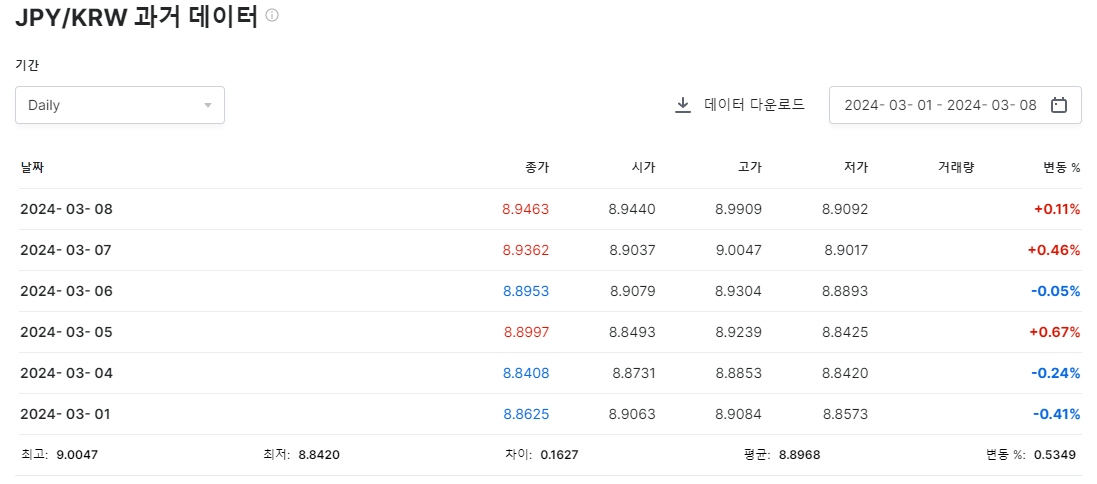Click the 고가 column header
Image resolution: width=1097 pixels, height=484 pixels.
(x=750, y=167)
